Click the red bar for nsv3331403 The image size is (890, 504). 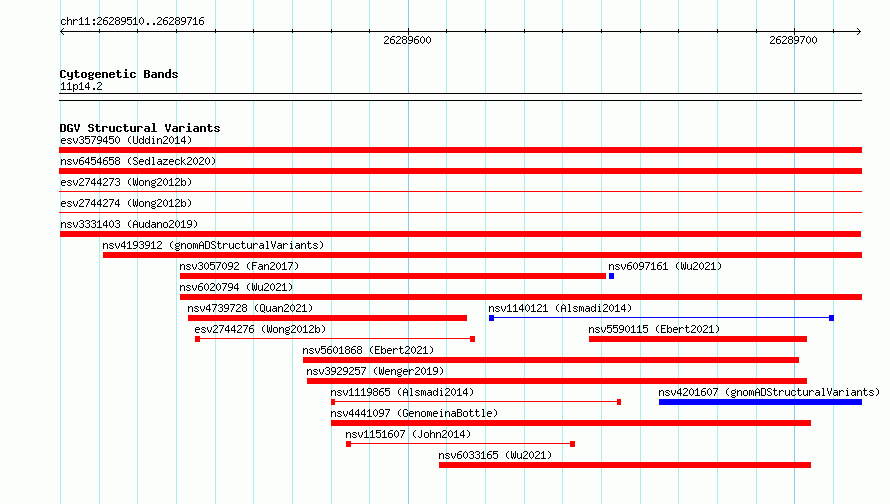[460, 234]
